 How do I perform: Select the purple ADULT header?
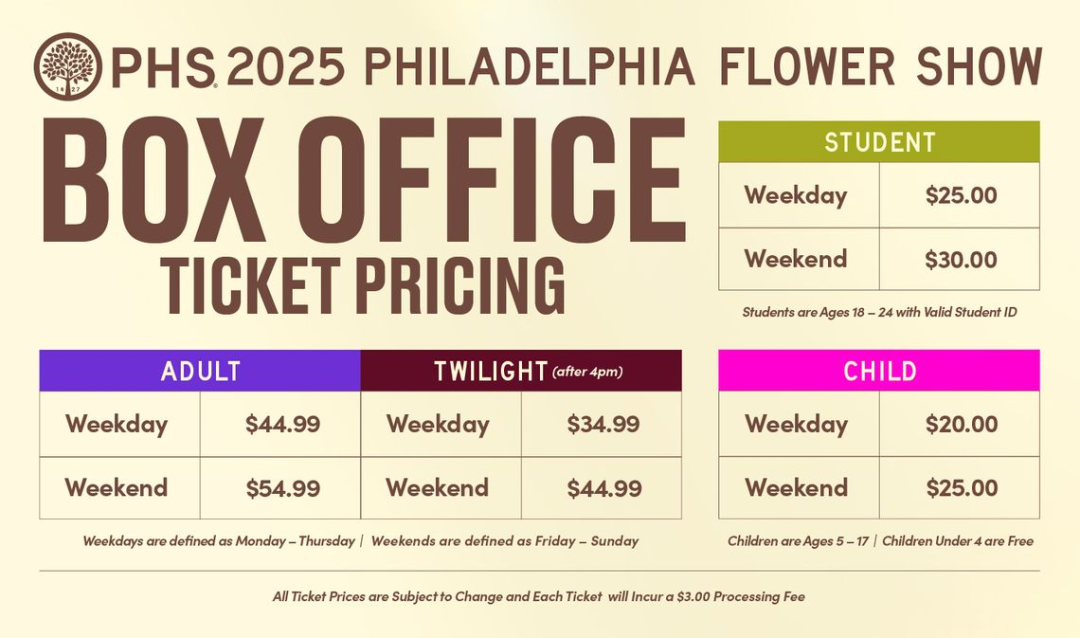point(200,371)
